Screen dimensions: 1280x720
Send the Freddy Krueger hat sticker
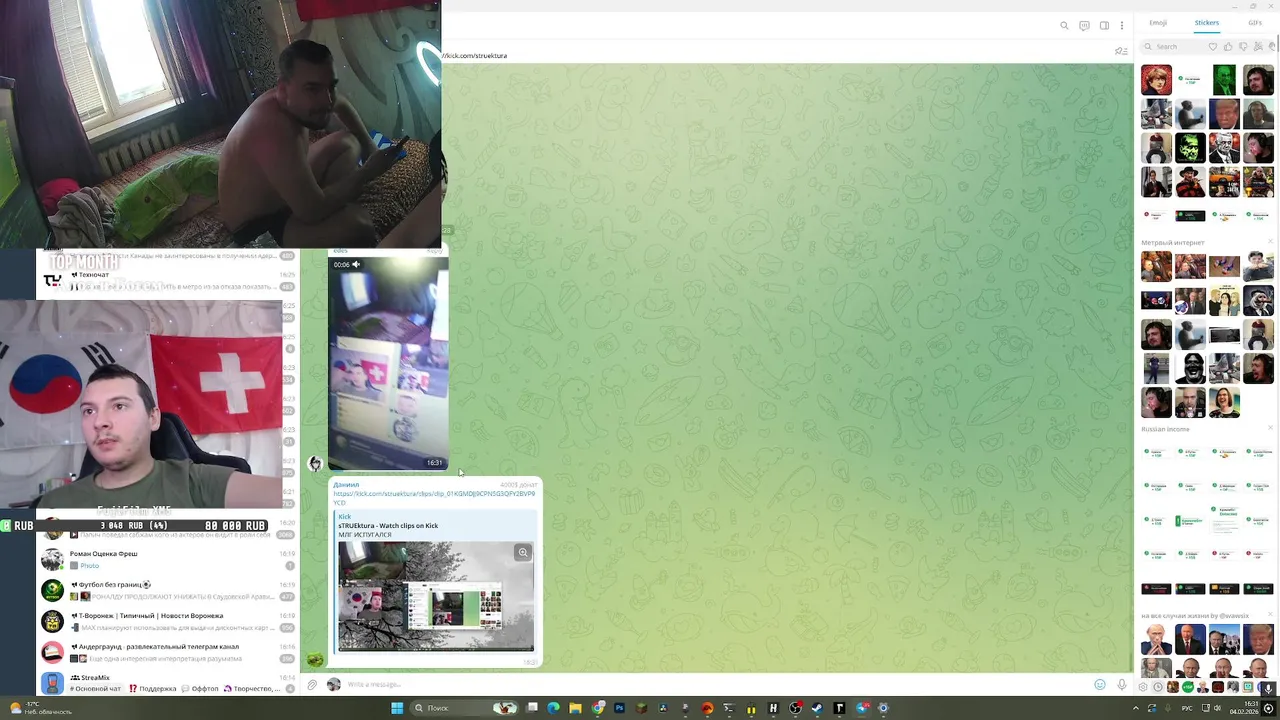[x=1190, y=182]
